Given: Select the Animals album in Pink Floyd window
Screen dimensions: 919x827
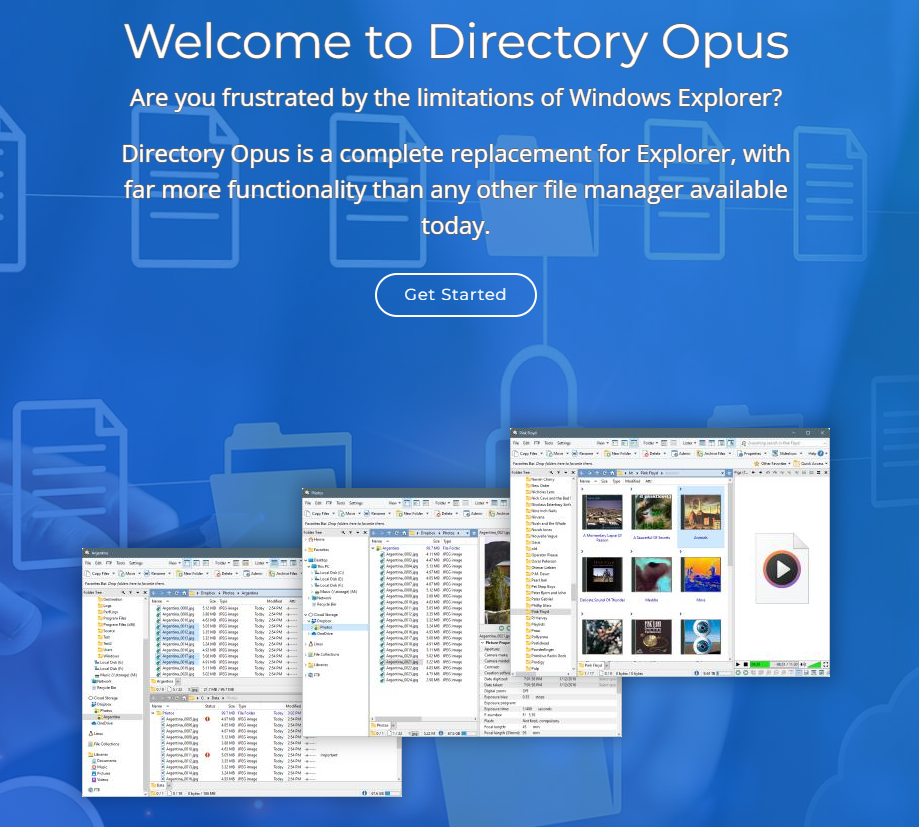Looking at the screenshot, I should pos(700,516).
